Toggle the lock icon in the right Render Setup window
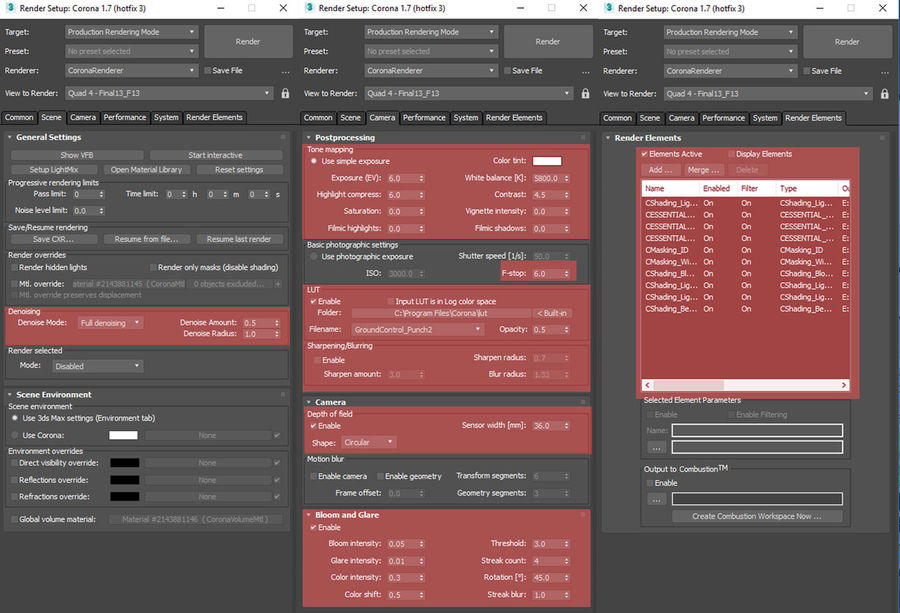Image resolution: width=900 pixels, height=613 pixels. 885,94
